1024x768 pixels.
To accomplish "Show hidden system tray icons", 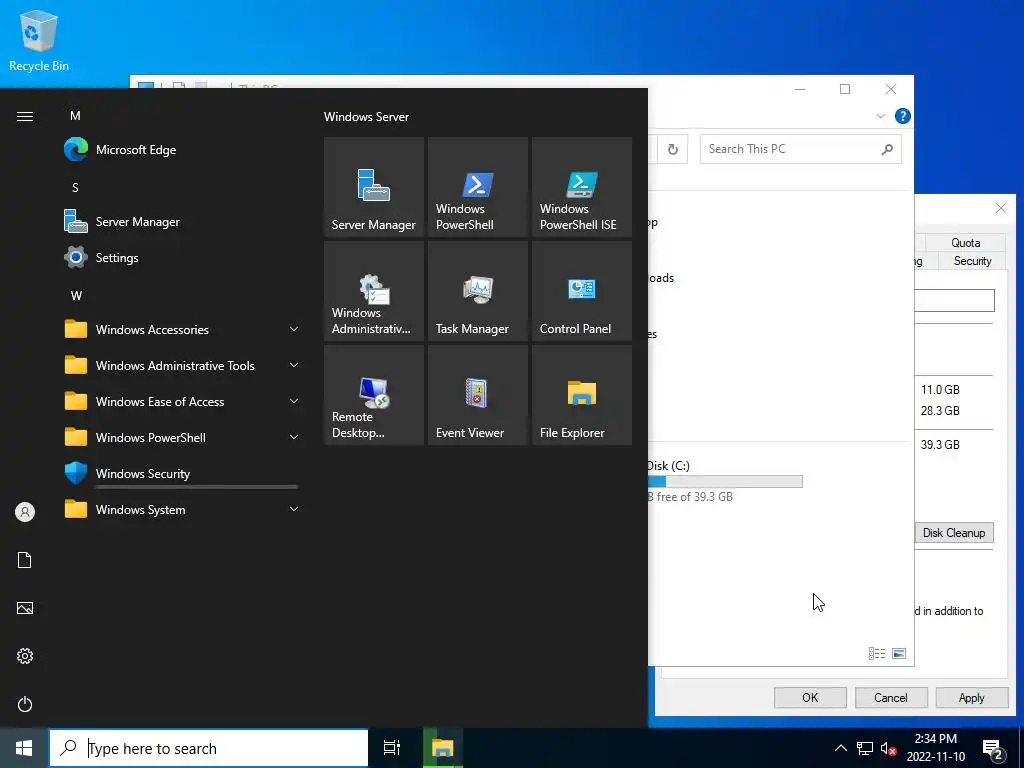I will point(840,748).
